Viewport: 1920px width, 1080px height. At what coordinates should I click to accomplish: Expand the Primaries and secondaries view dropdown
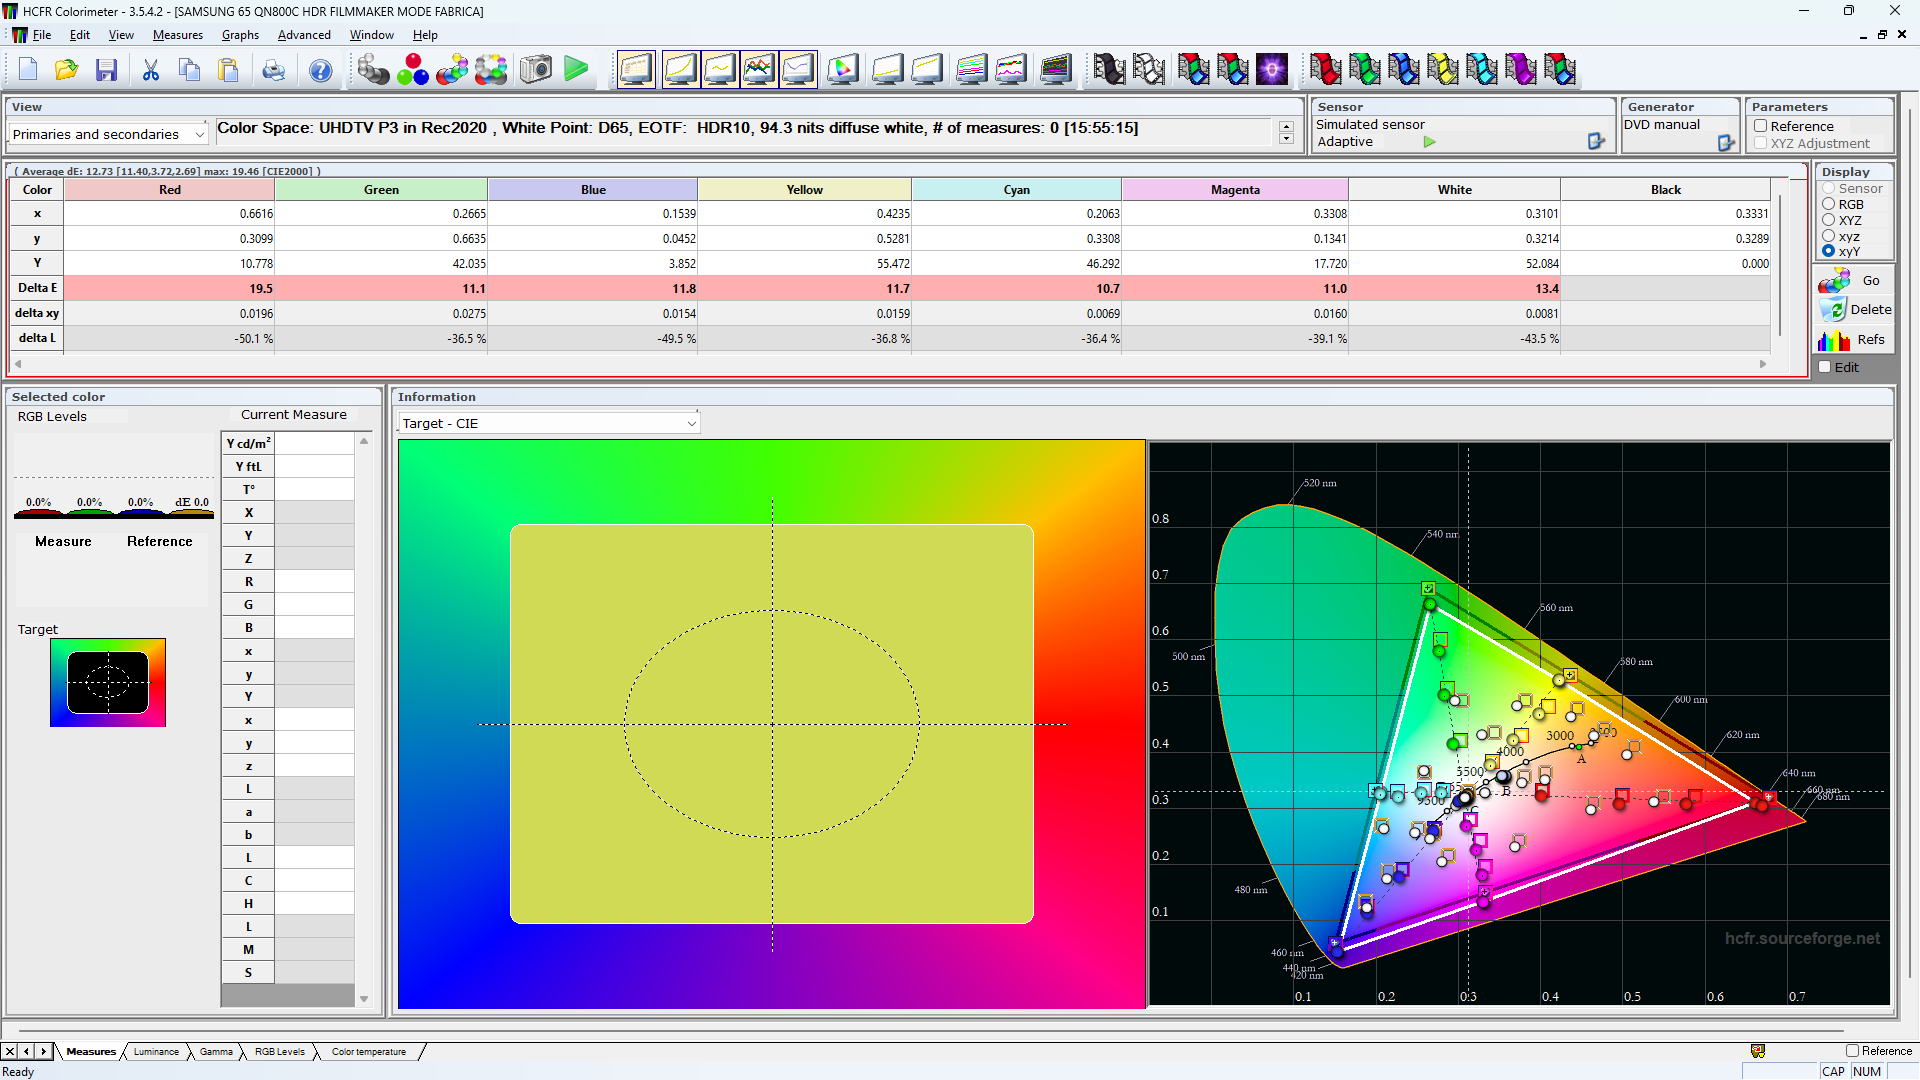click(x=199, y=134)
